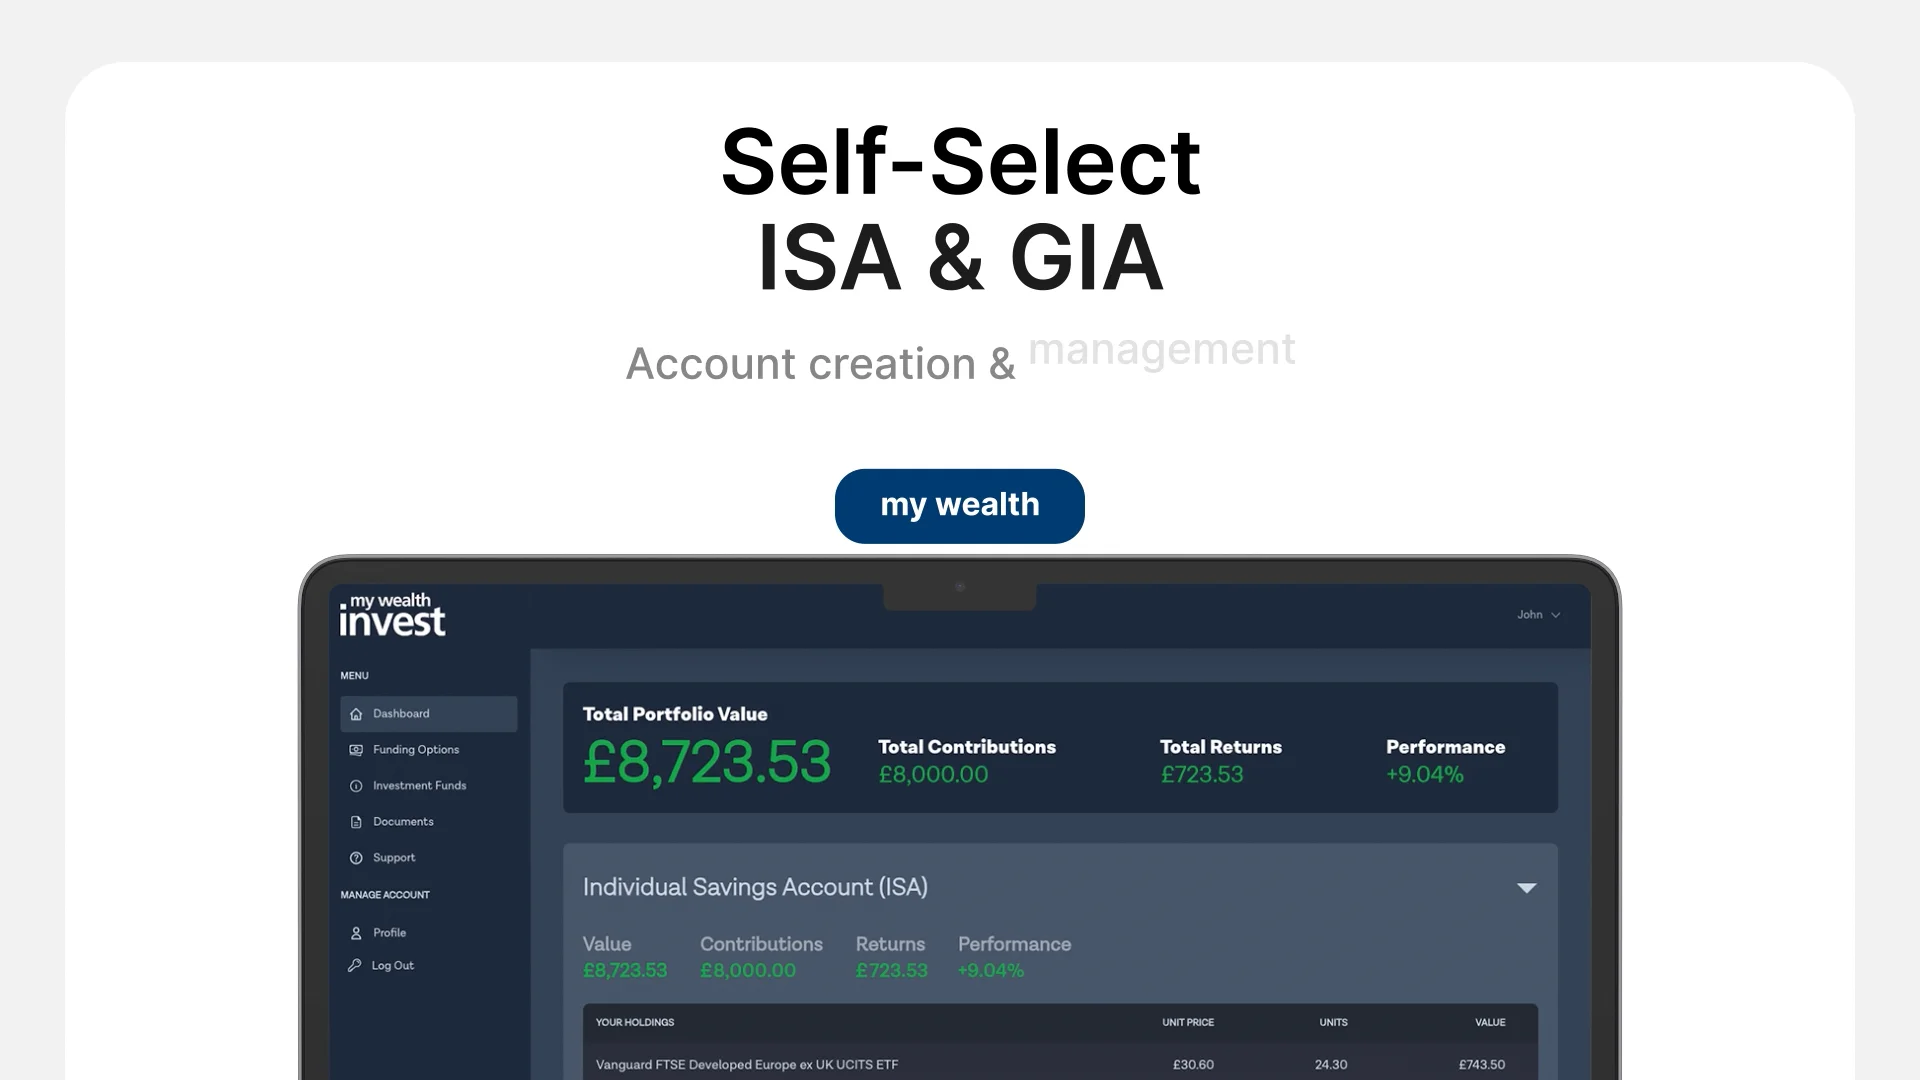This screenshot has width=1920, height=1080.
Task: Click the Account creation & subtitle
Action: 820,364
